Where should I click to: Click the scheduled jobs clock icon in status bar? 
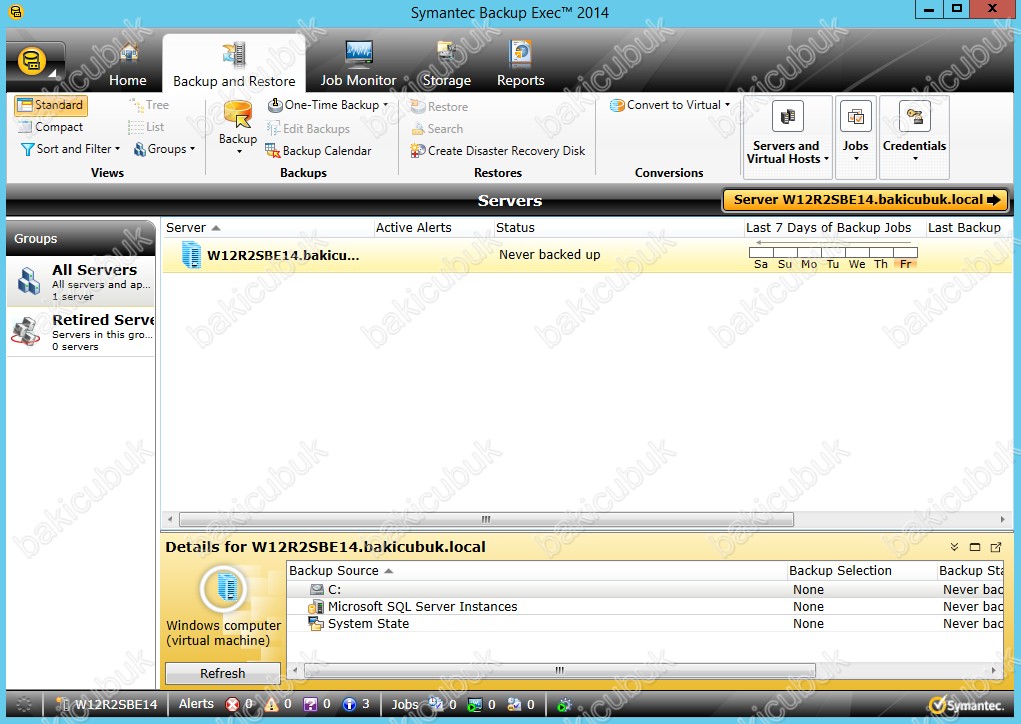click(436, 704)
